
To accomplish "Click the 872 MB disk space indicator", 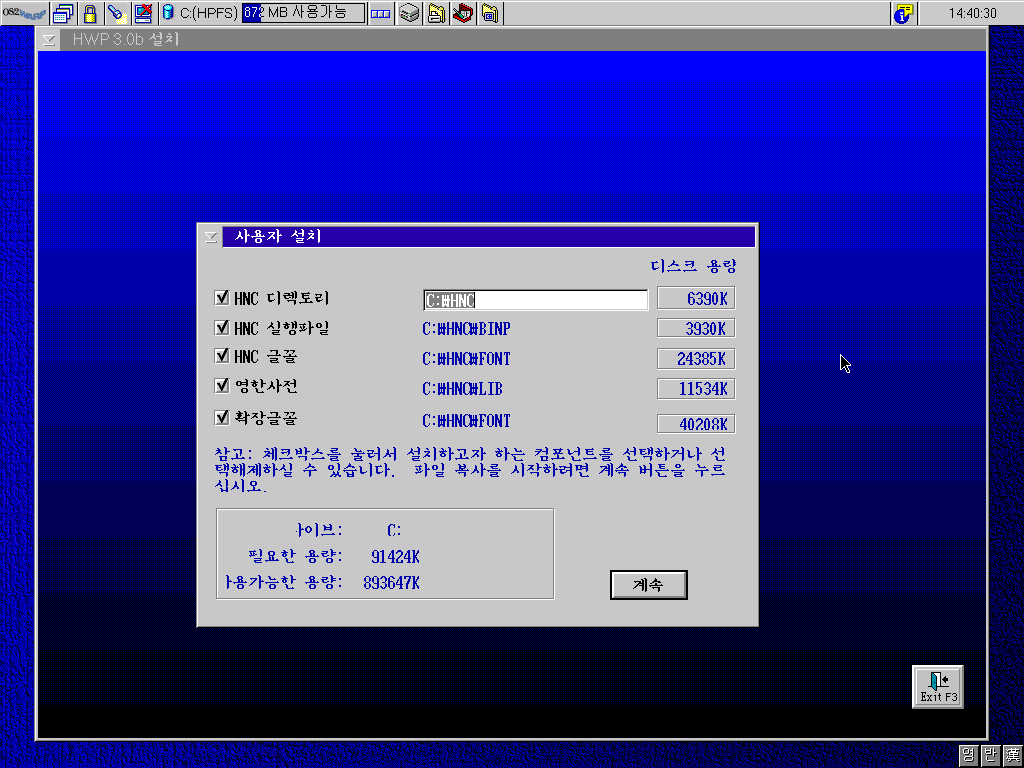I will (x=303, y=12).
